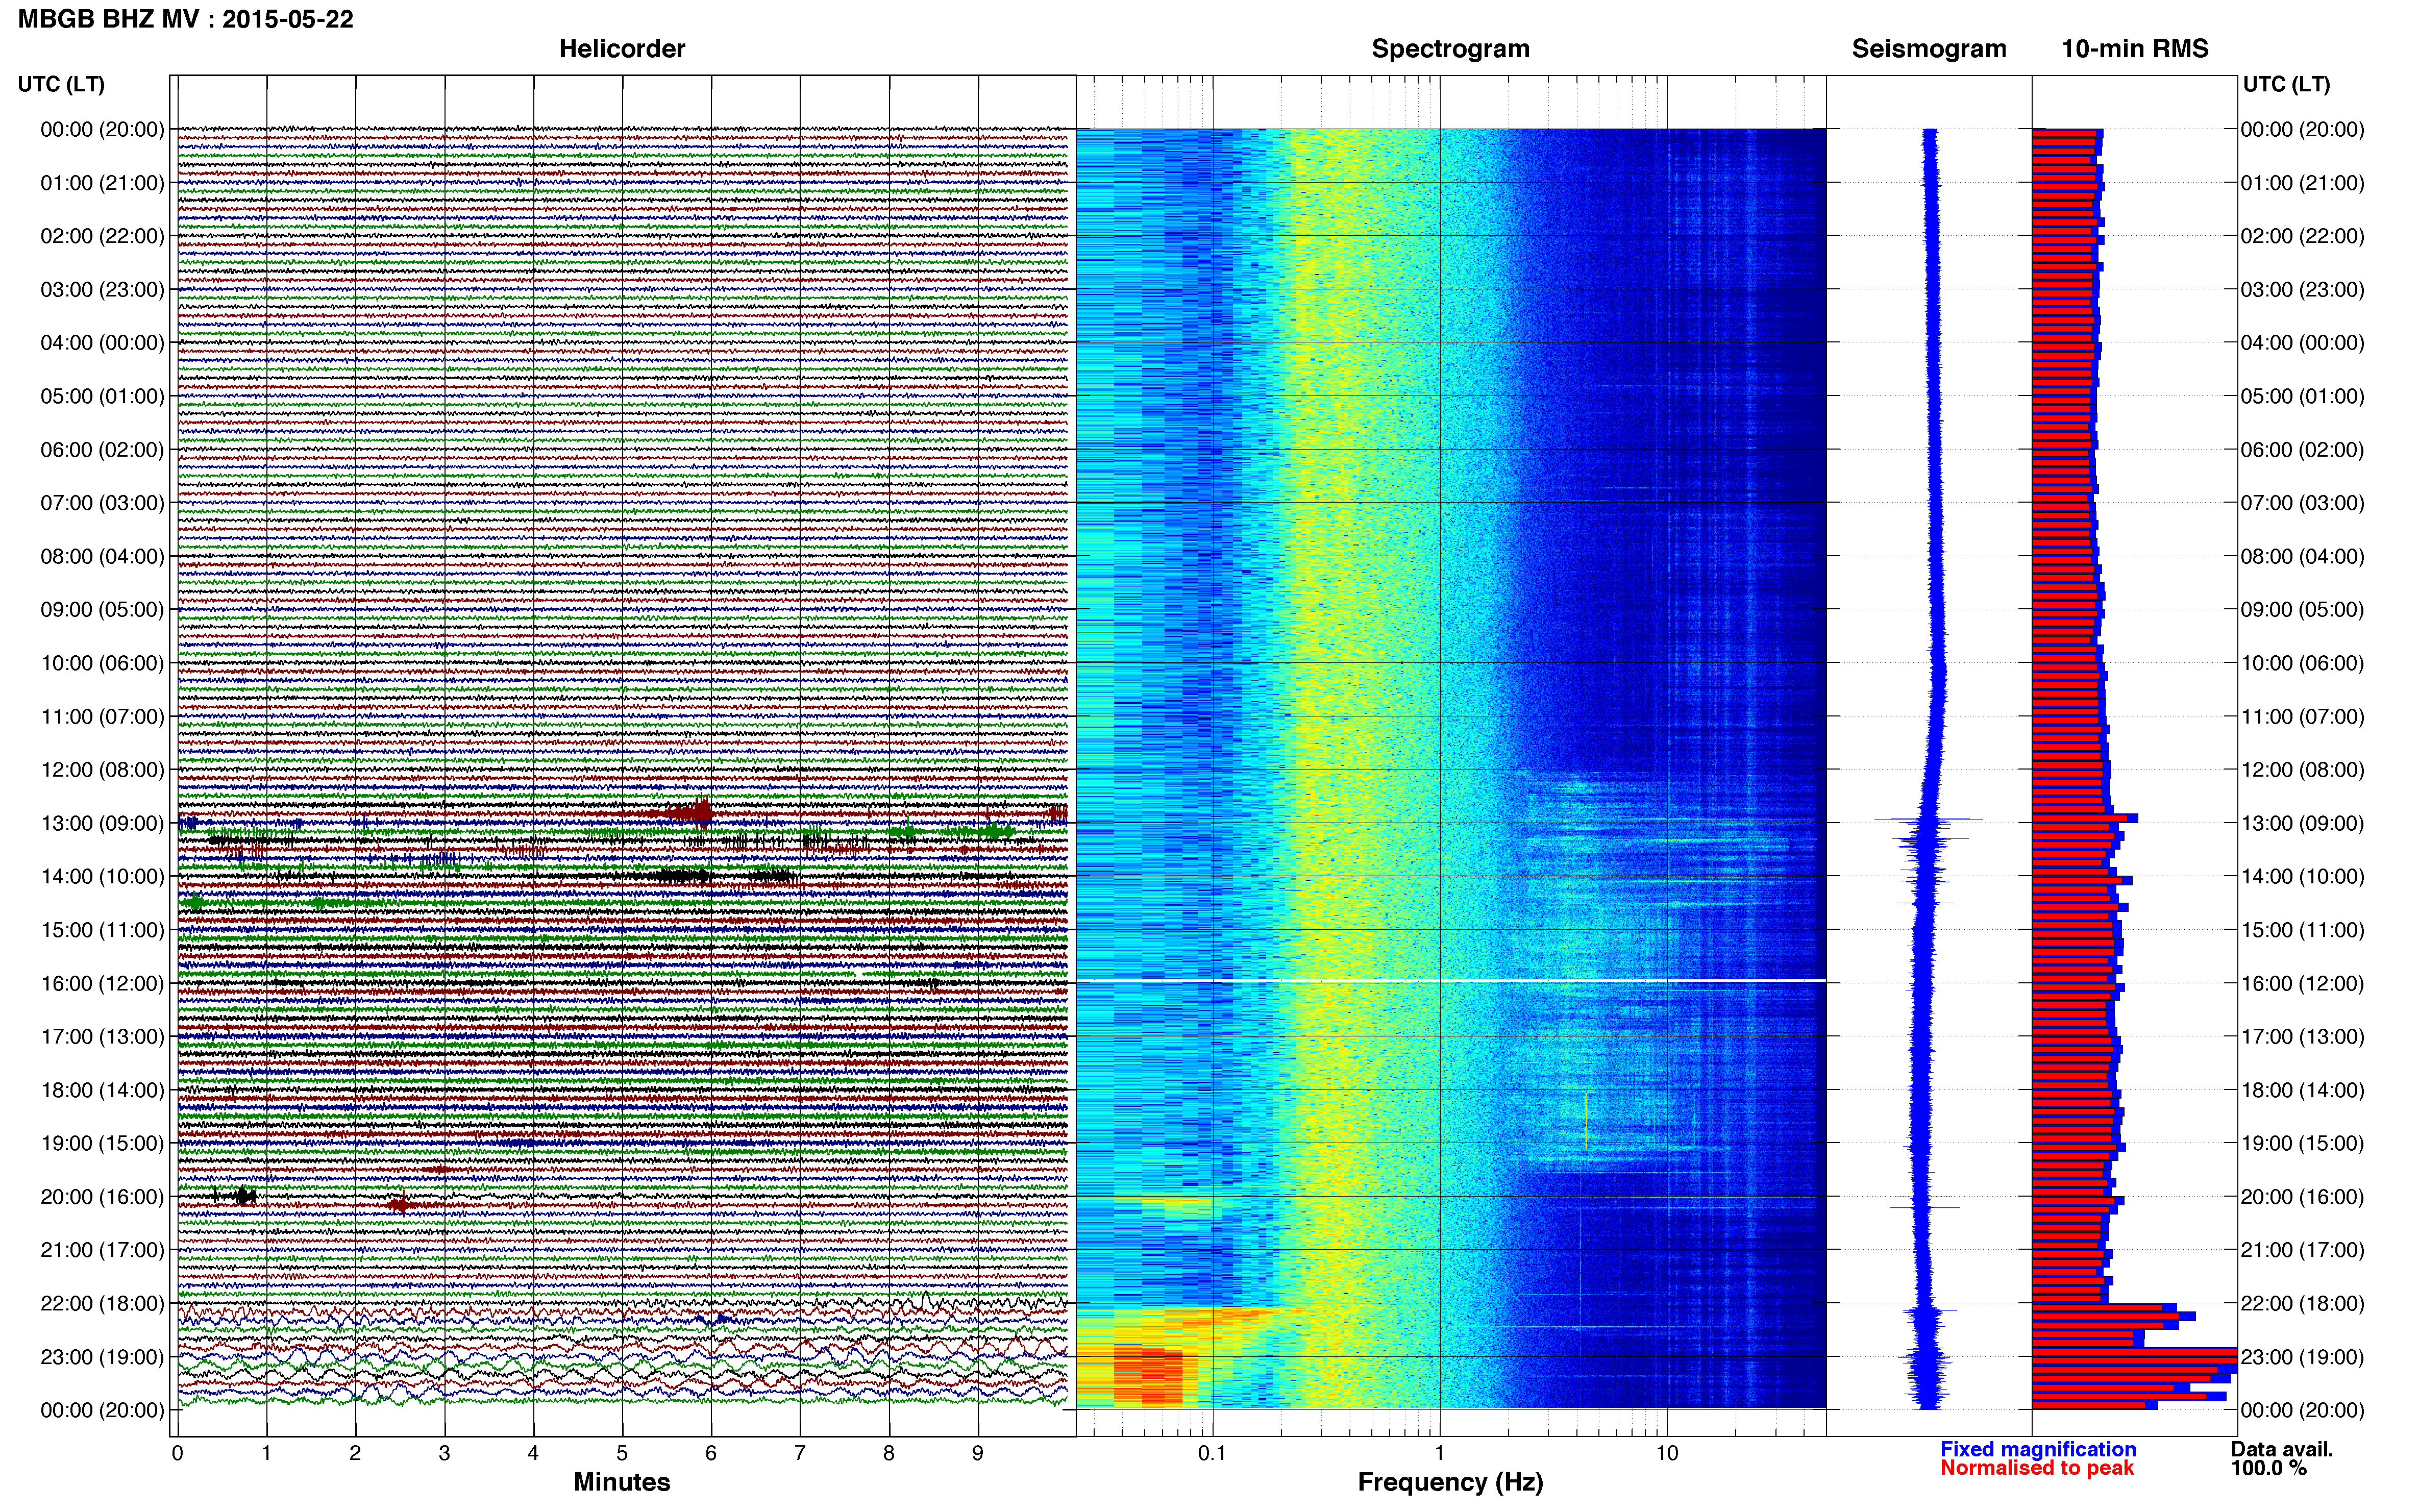Click right time label 22:00 (18:00)

[x=2302, y=1304]
